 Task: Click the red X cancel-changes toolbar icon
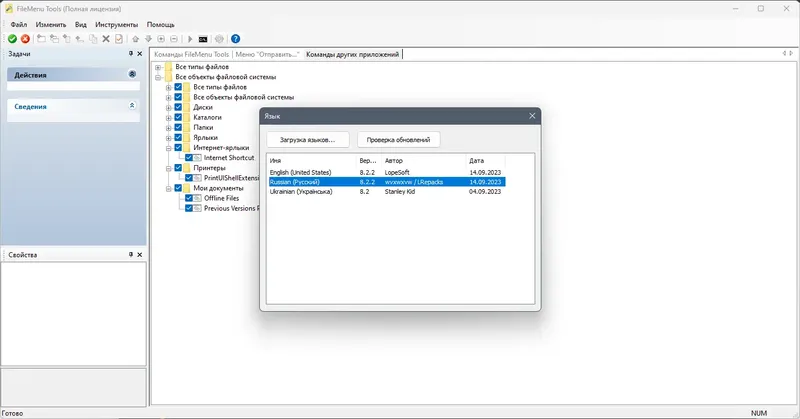tap(25, 39)
